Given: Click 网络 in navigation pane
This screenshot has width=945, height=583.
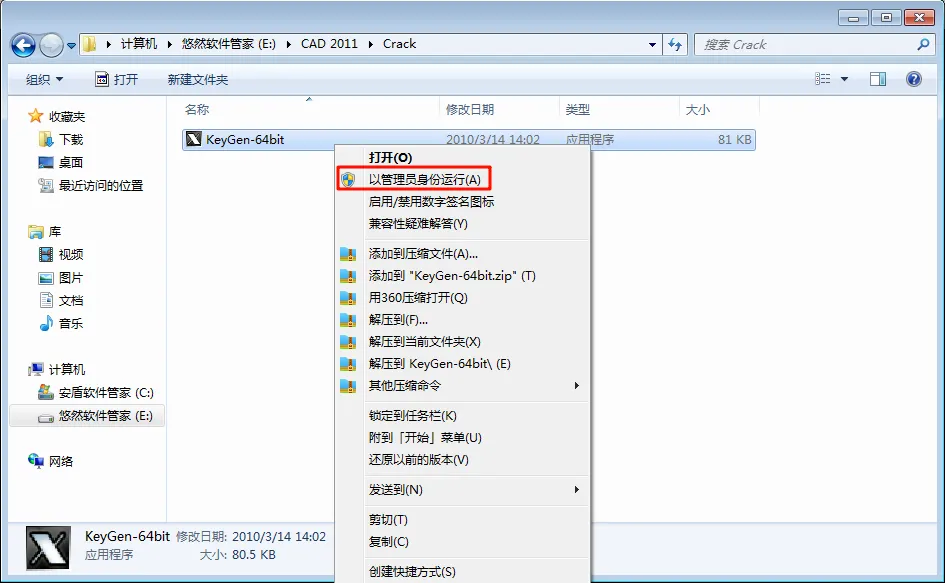Looking at the screenshot, I should 61,461.
